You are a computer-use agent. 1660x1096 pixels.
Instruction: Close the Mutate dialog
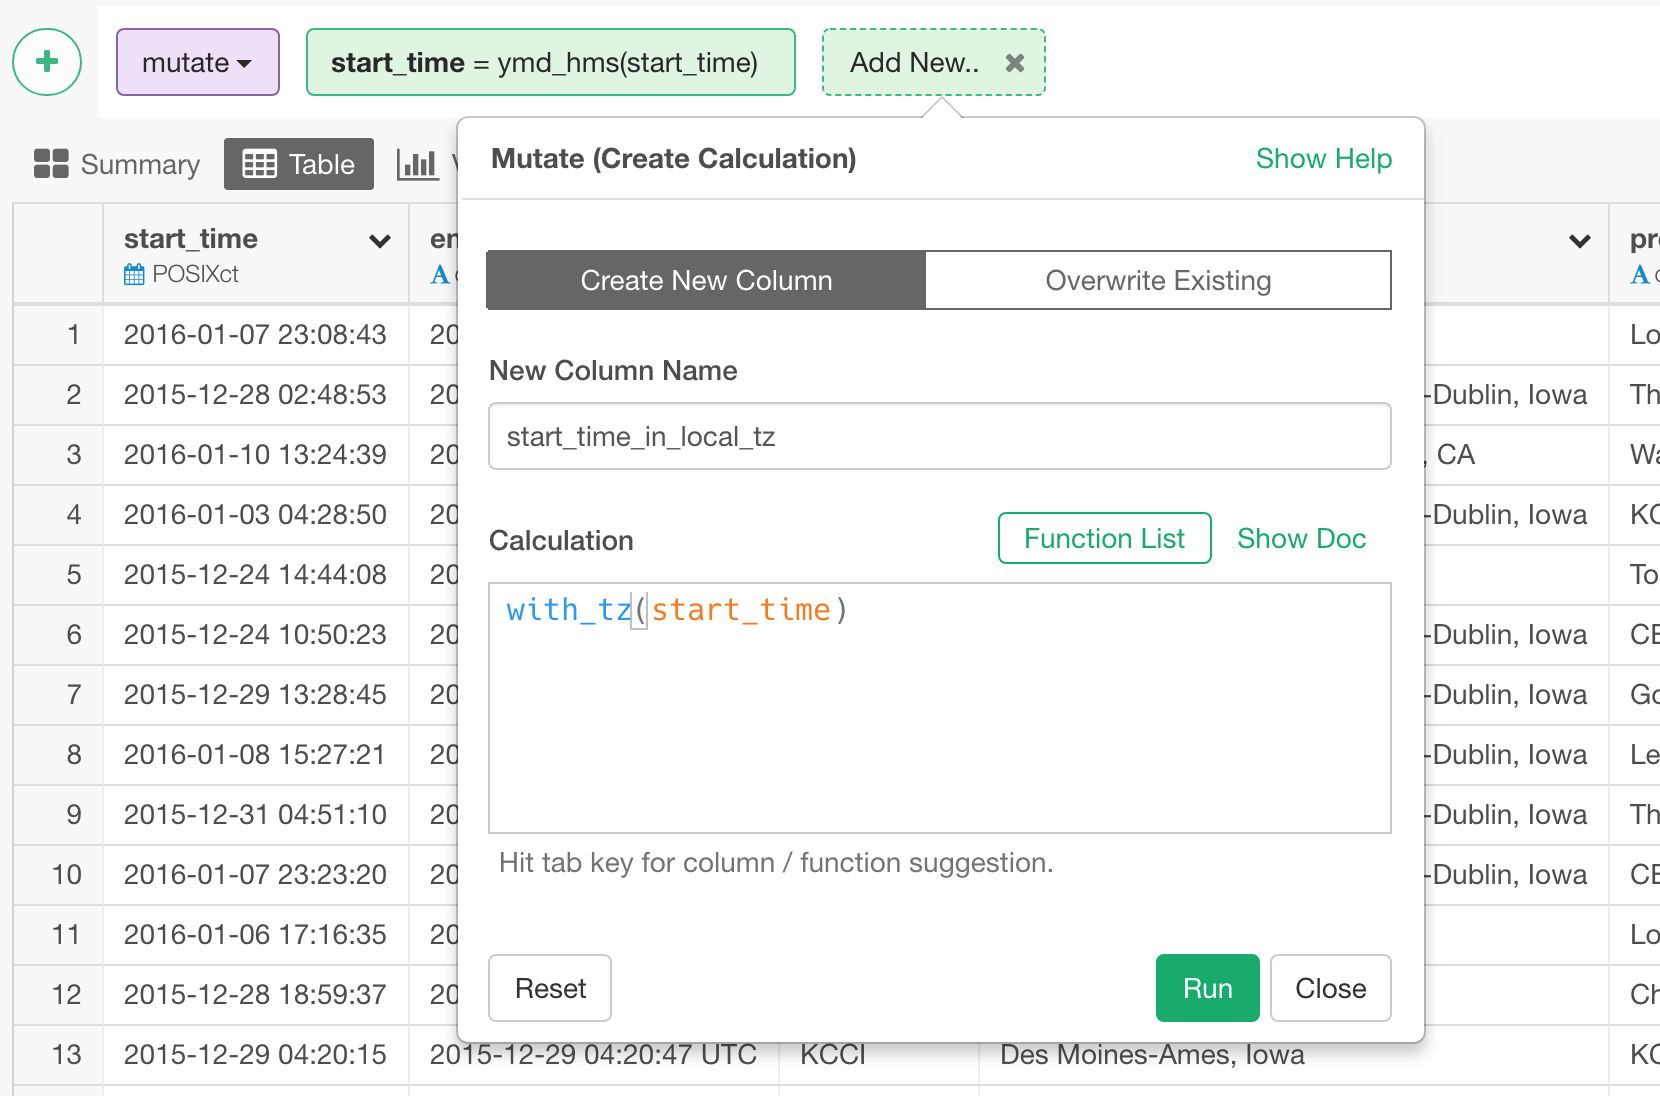tap(1330, 988)
